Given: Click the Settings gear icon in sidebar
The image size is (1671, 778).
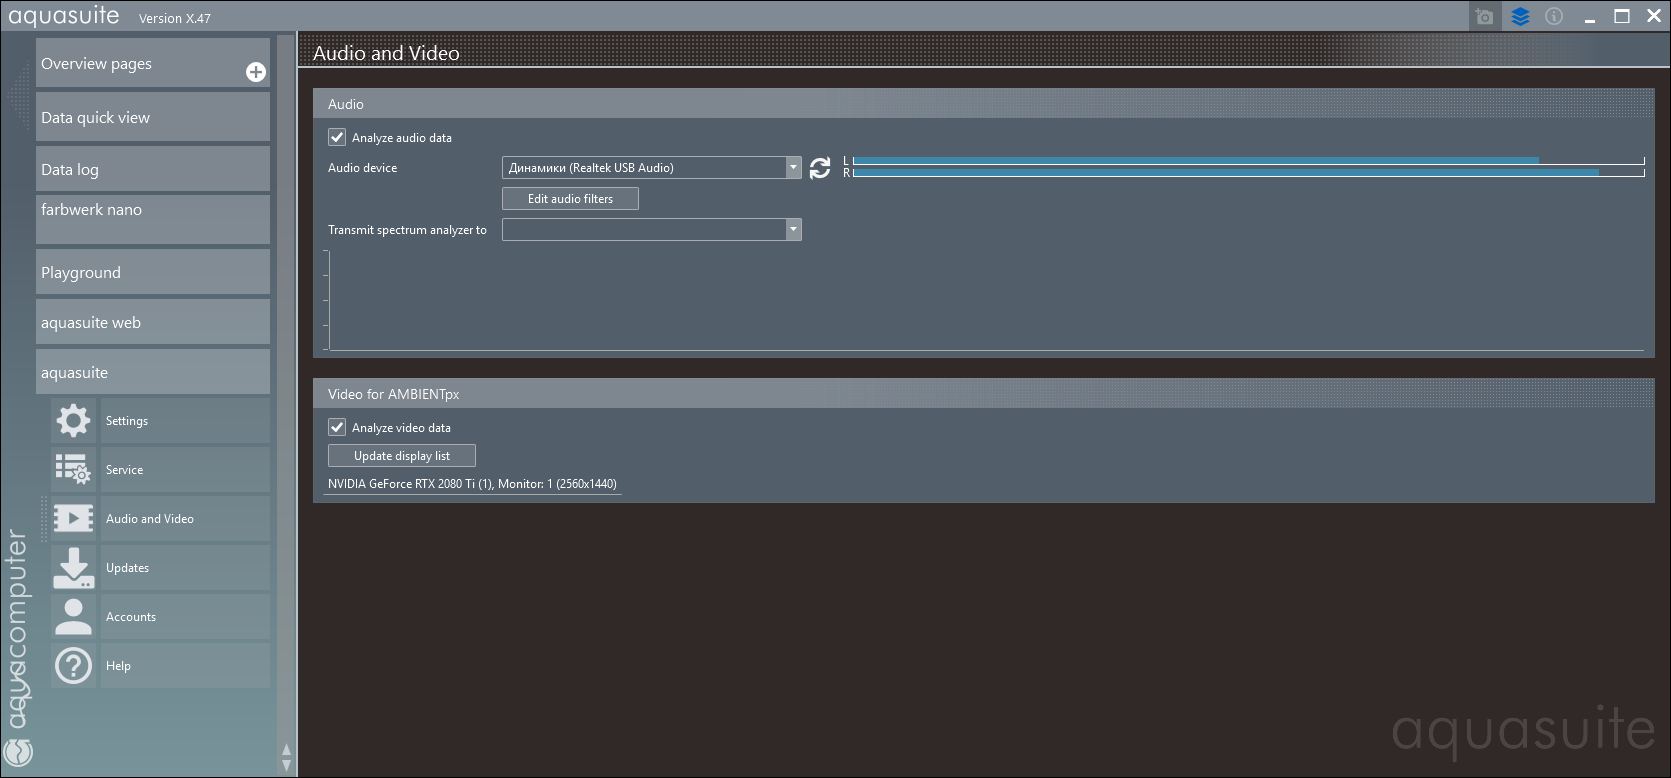Looking at the screenshot, I should pos(73,421).
